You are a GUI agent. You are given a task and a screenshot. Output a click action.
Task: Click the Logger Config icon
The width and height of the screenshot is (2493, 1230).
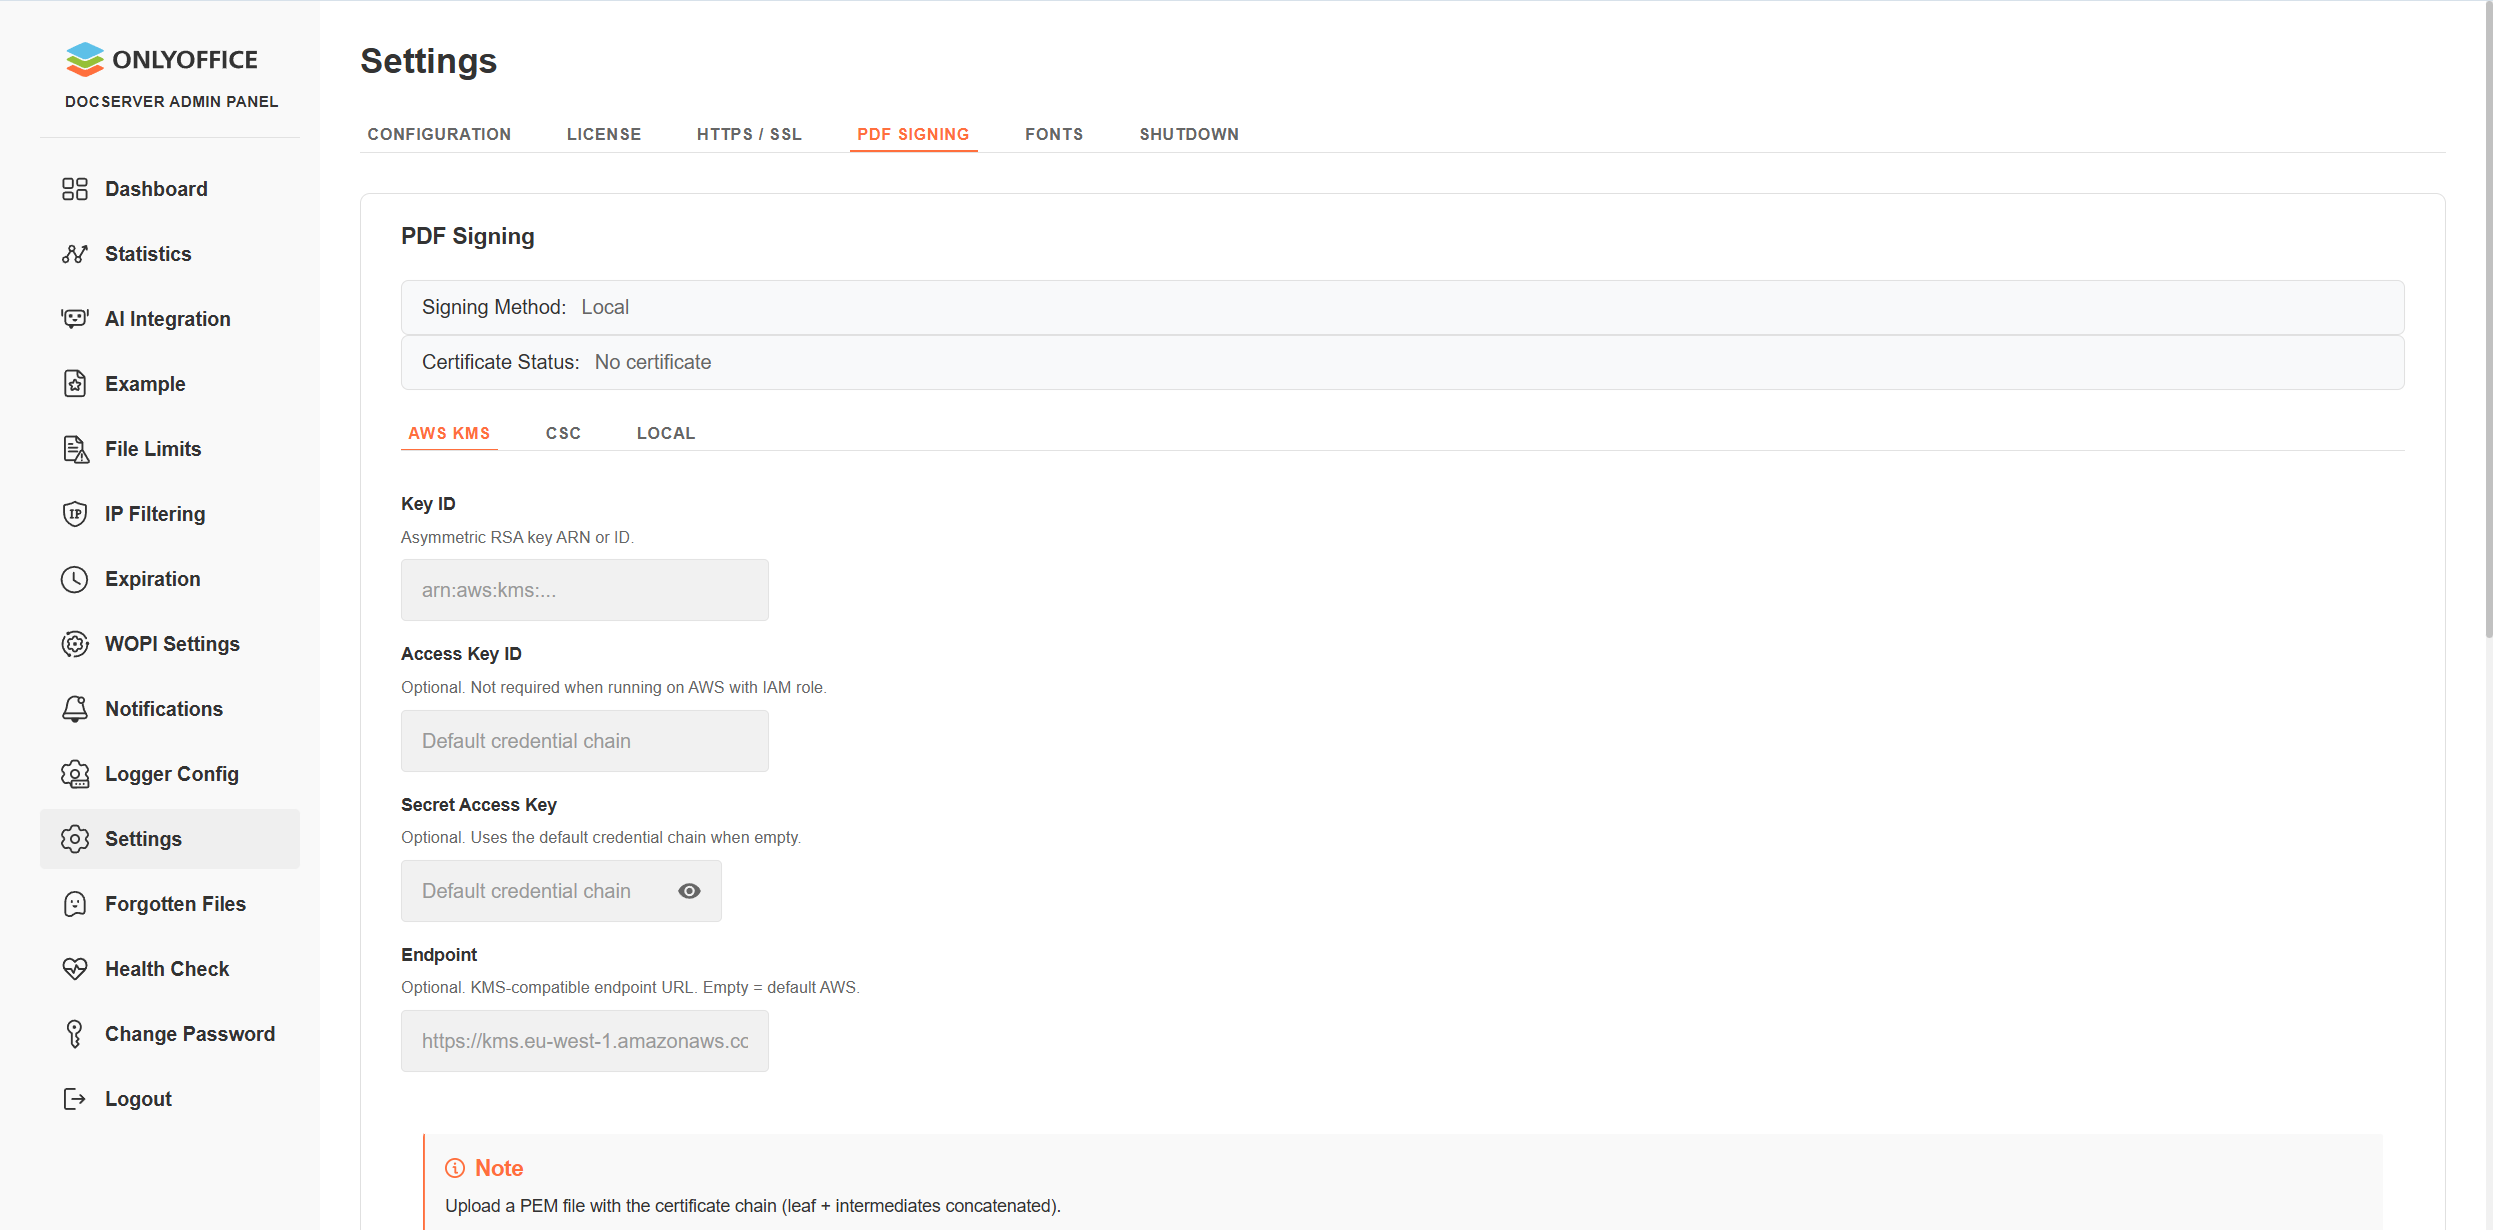(x=76, y=773)
